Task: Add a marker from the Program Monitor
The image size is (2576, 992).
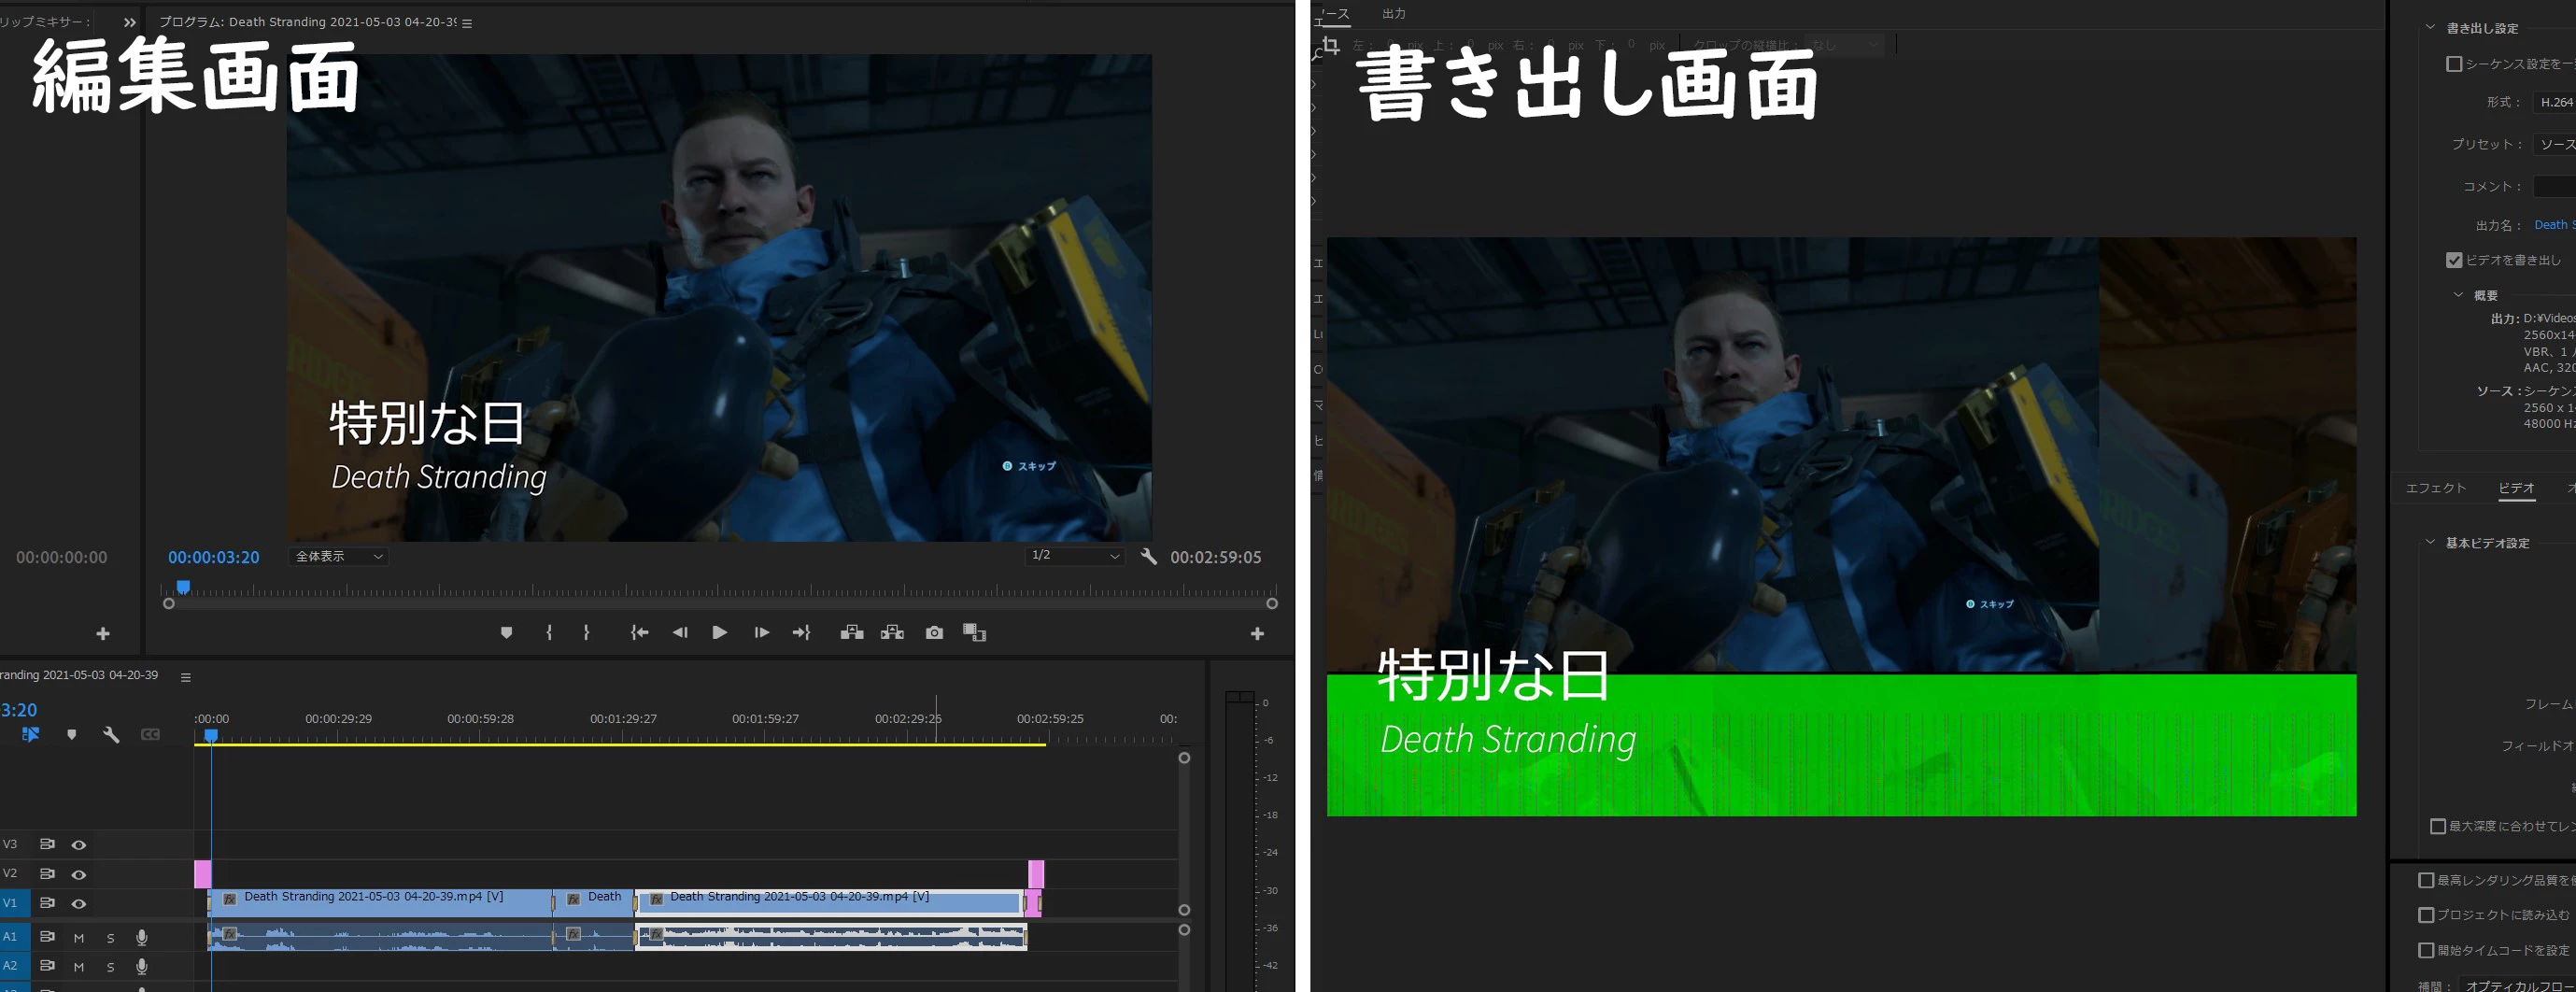Action: [506, 633]
